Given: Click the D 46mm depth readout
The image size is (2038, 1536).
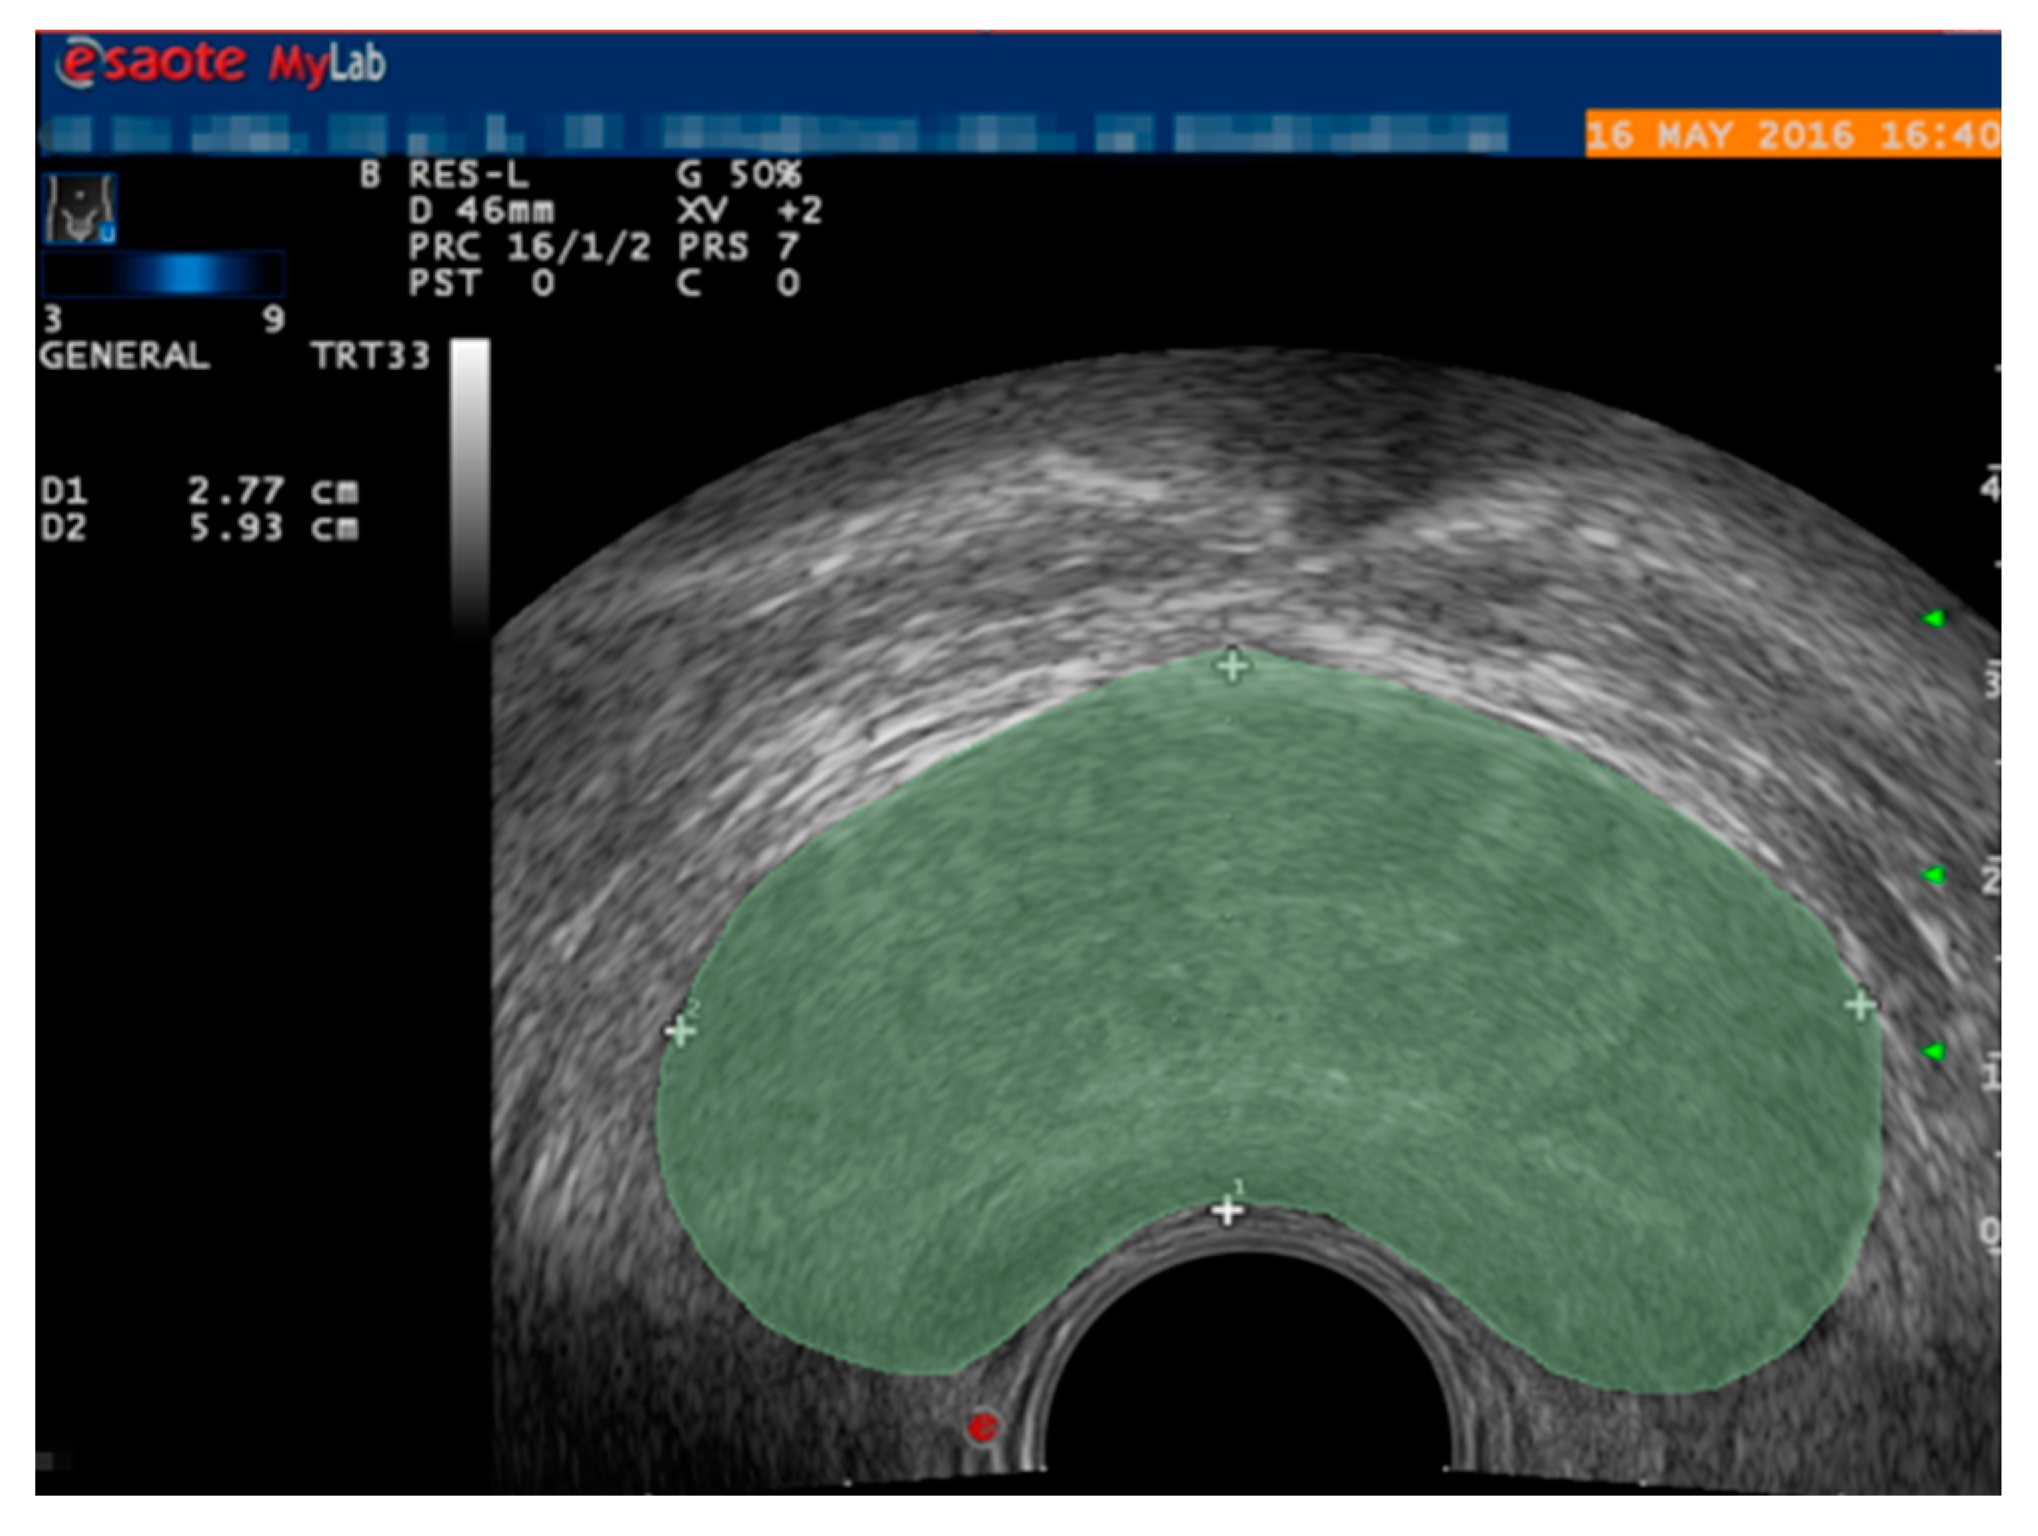Looking at the screenshot, I should [480, 211].
